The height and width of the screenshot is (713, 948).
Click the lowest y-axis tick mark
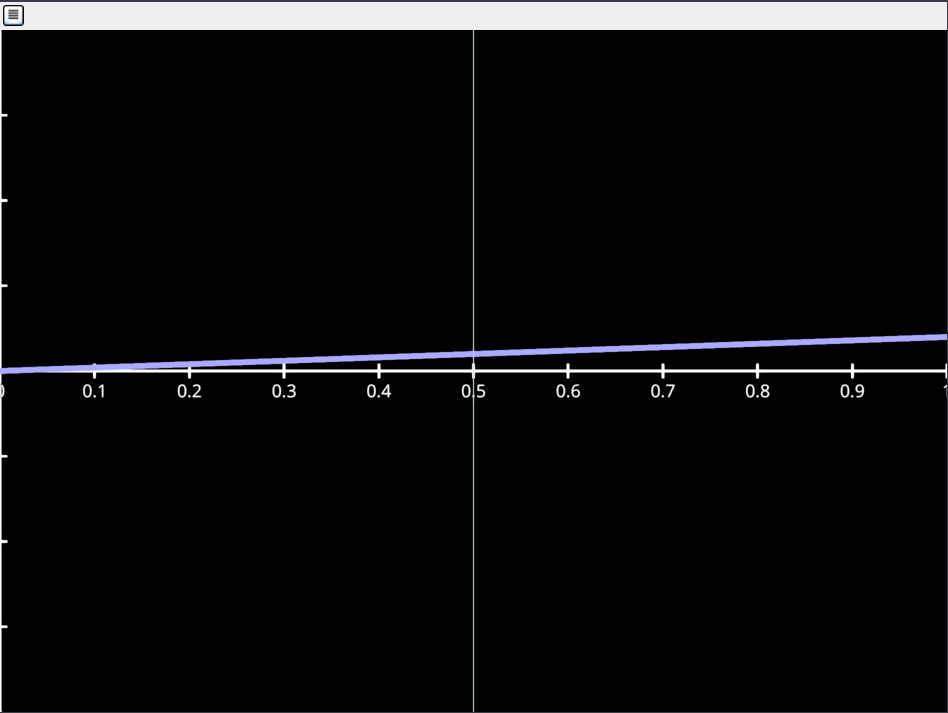tap(4, 626)
